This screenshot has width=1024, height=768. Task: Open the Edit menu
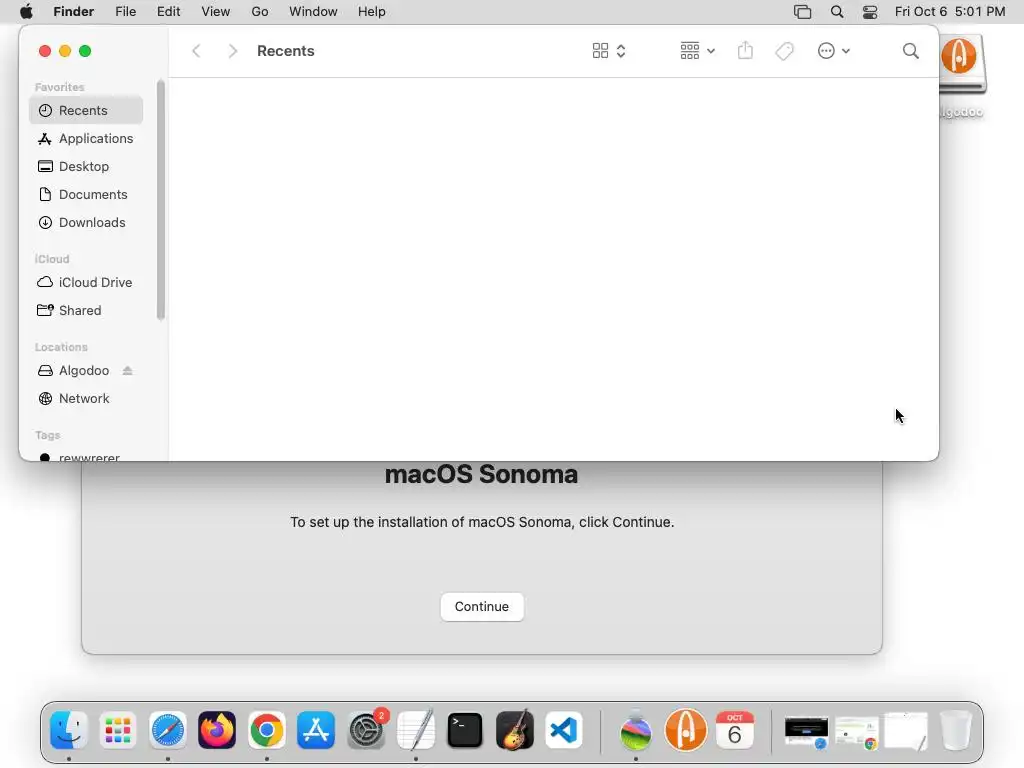pyautogui.click(x=168, y=12)
